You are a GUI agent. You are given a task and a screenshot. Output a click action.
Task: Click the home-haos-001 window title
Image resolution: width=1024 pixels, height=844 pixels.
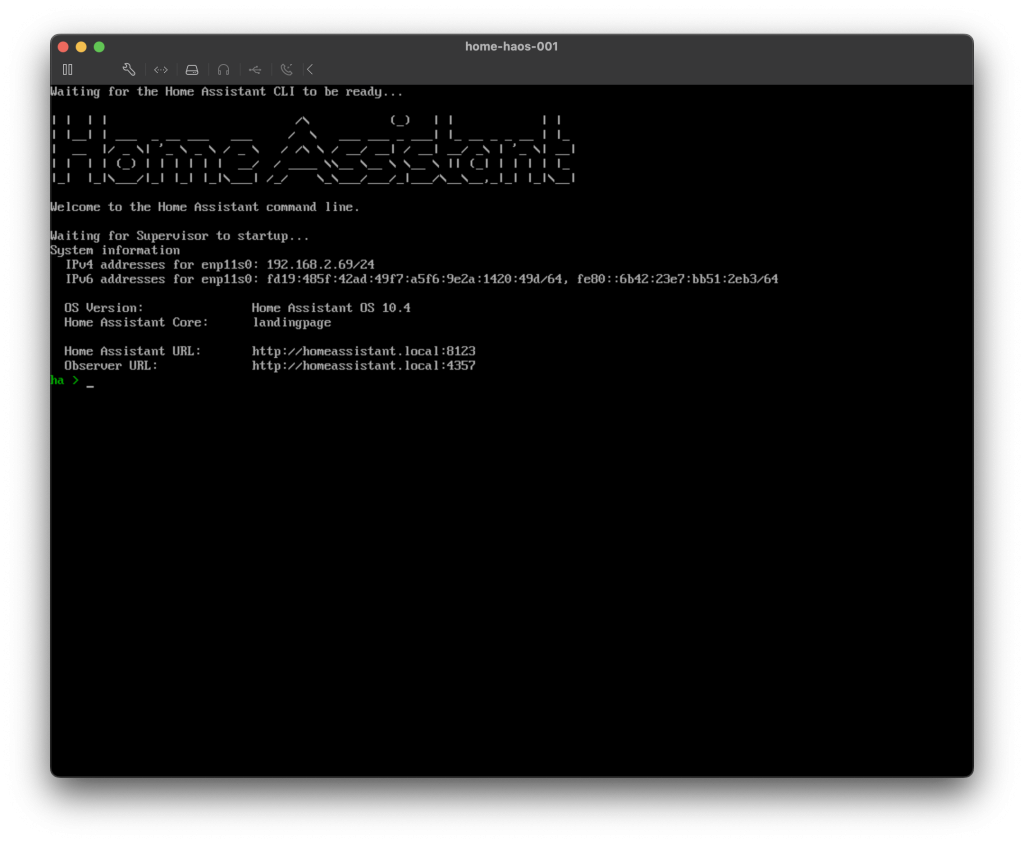click(511, 47)
